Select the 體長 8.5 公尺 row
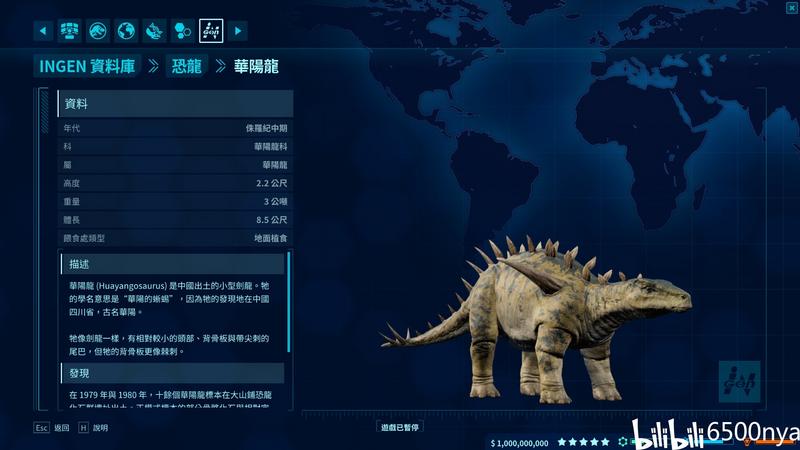800x450 pixels. point(176,220)
